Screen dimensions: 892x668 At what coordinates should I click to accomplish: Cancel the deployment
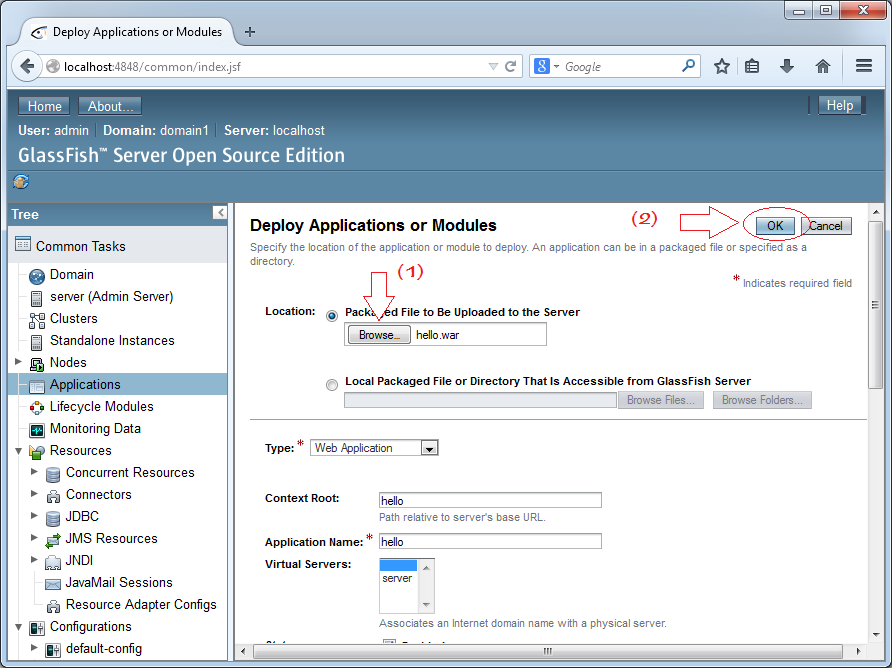826,226
